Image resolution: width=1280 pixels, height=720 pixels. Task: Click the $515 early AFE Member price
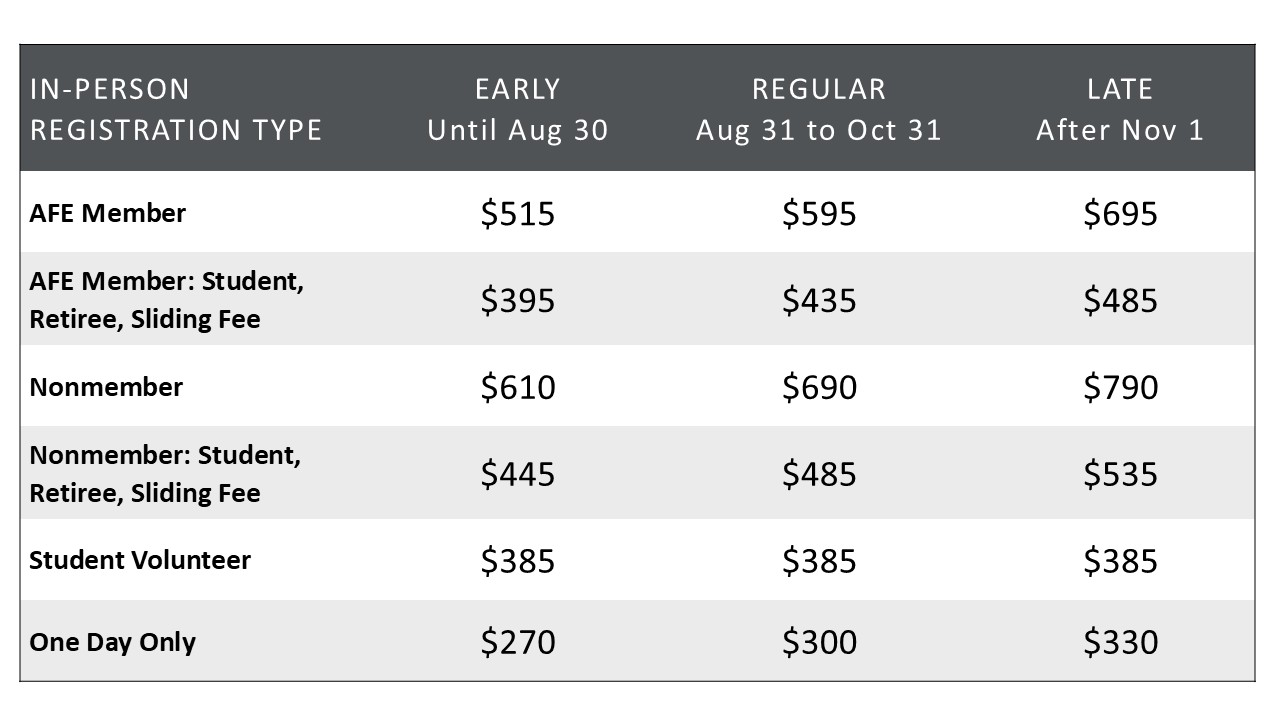pyautogui.click(x=517, y=213)
